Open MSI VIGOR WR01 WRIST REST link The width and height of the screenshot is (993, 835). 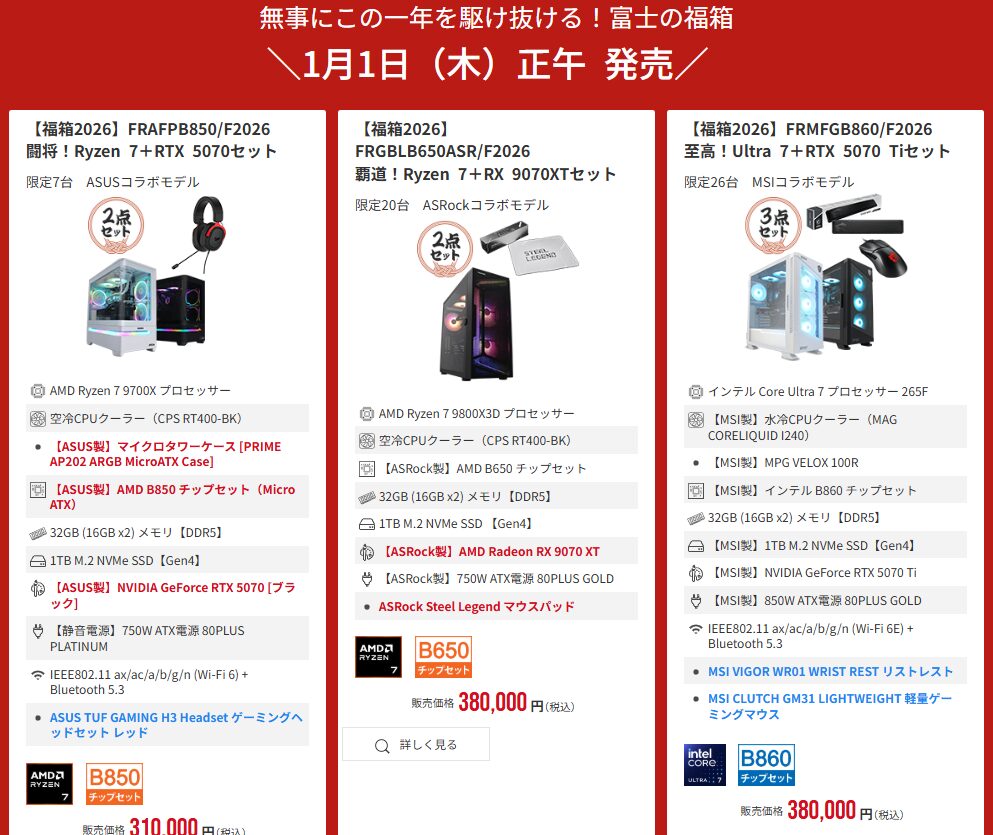click(x=830, y=671)
